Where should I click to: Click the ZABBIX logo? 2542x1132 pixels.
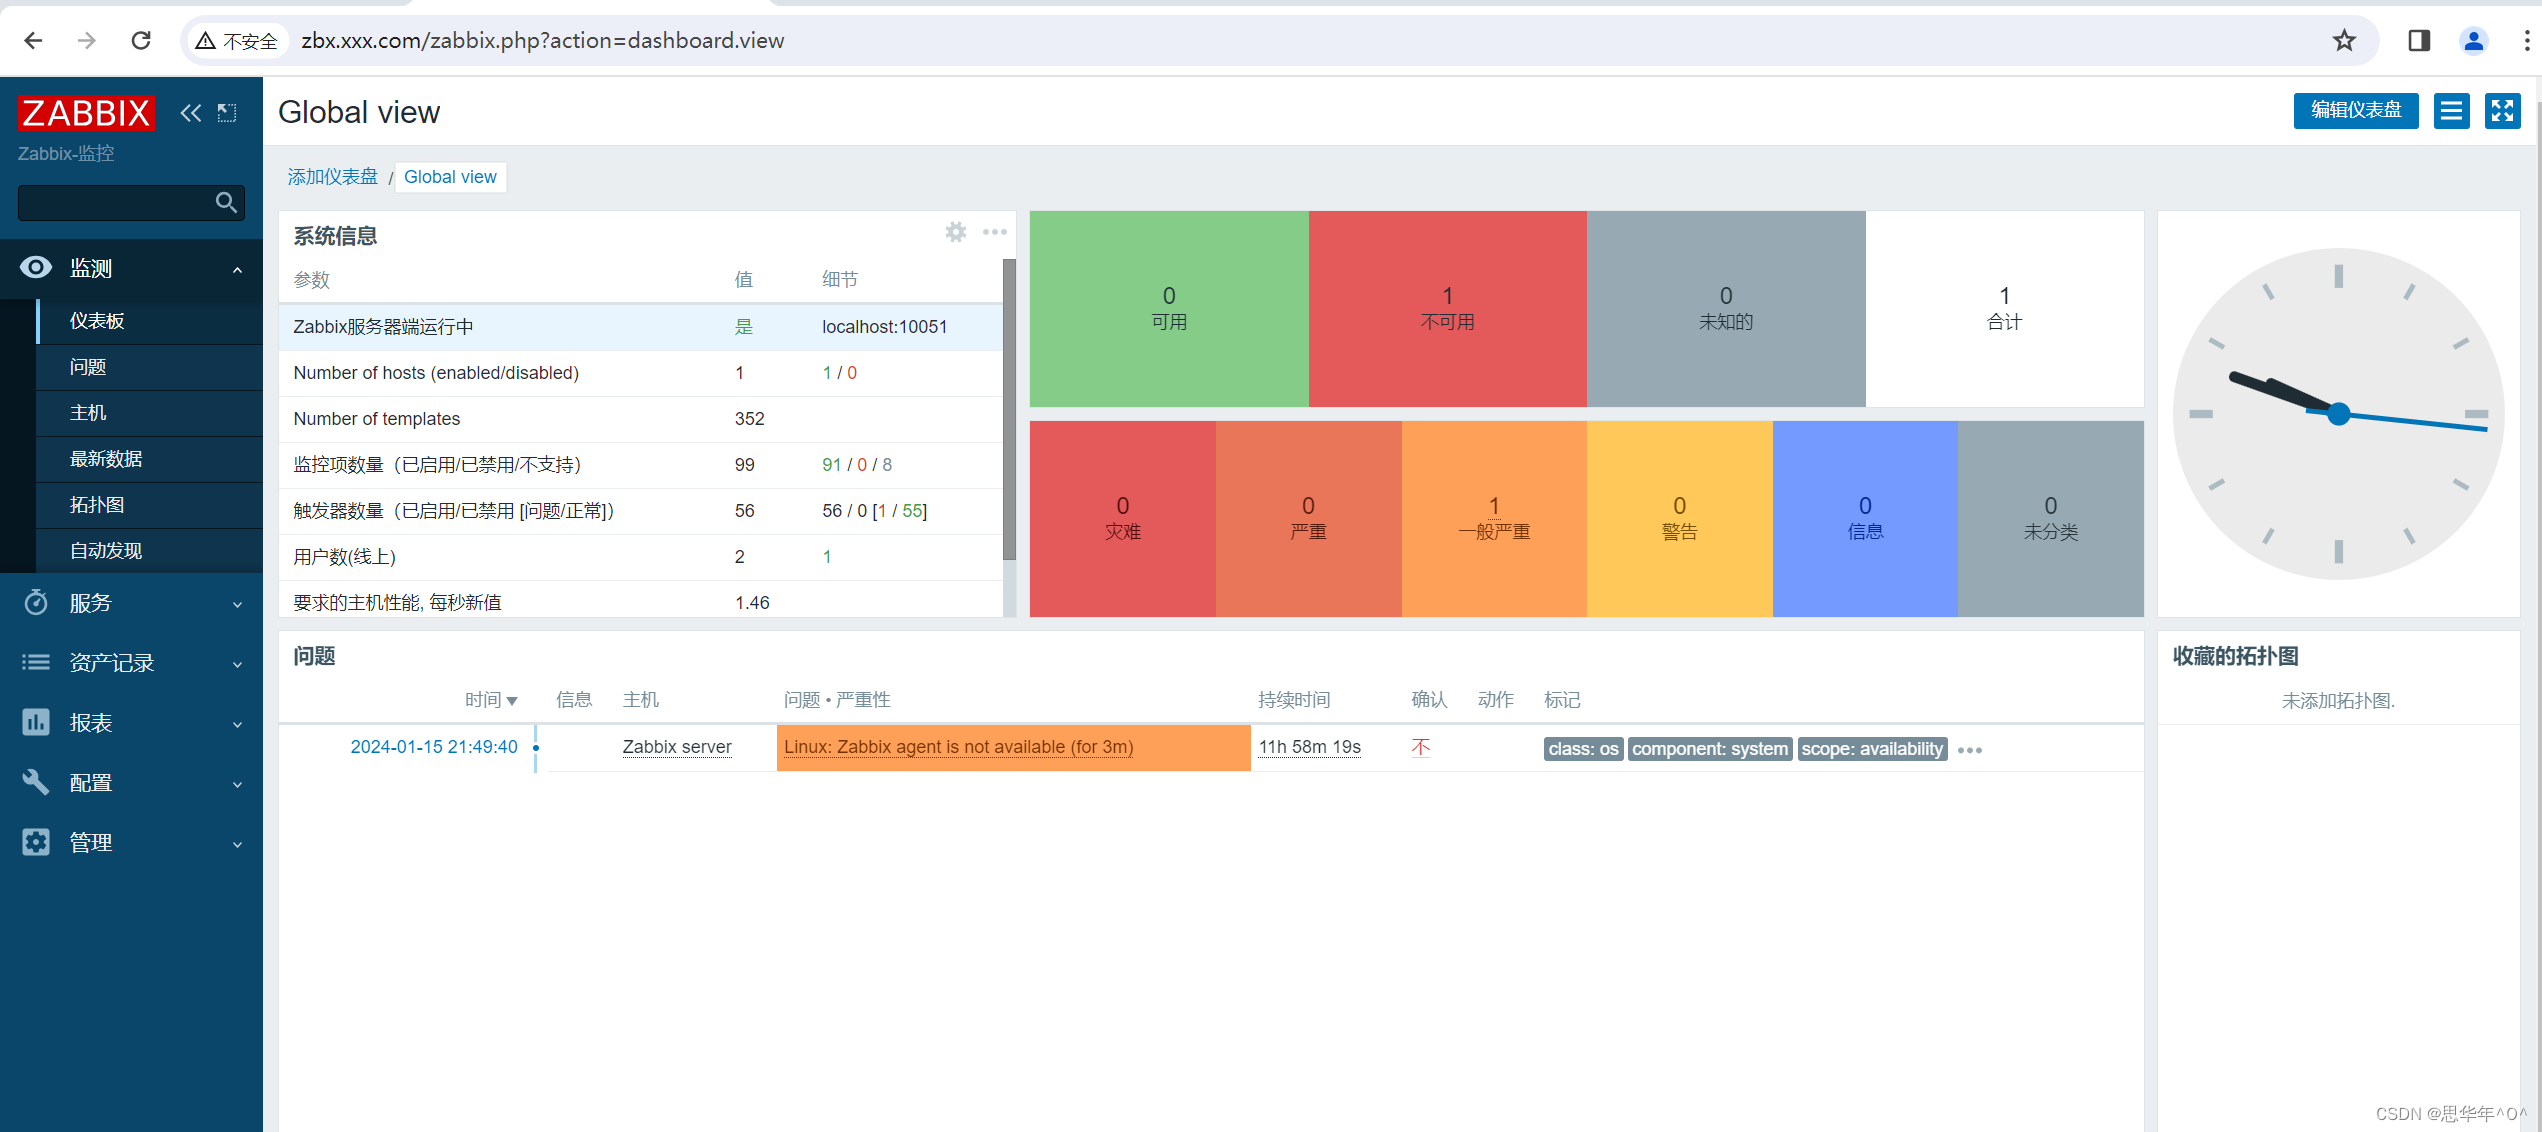click(86, 113)
